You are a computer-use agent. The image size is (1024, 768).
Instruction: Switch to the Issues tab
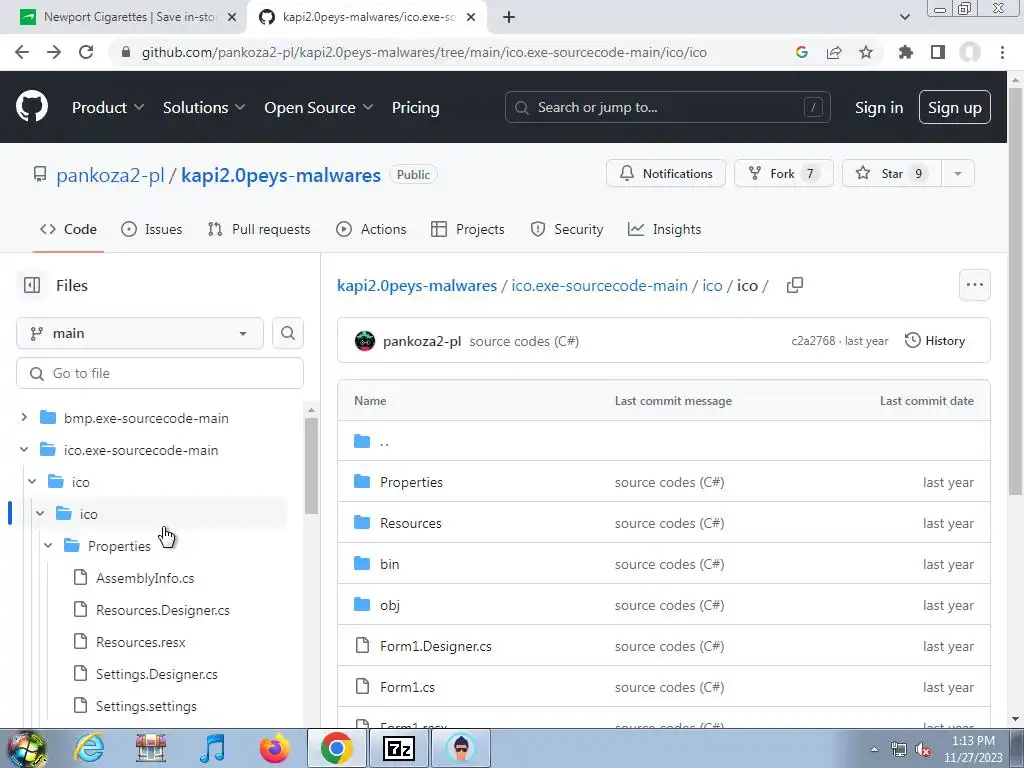(152, 229)
